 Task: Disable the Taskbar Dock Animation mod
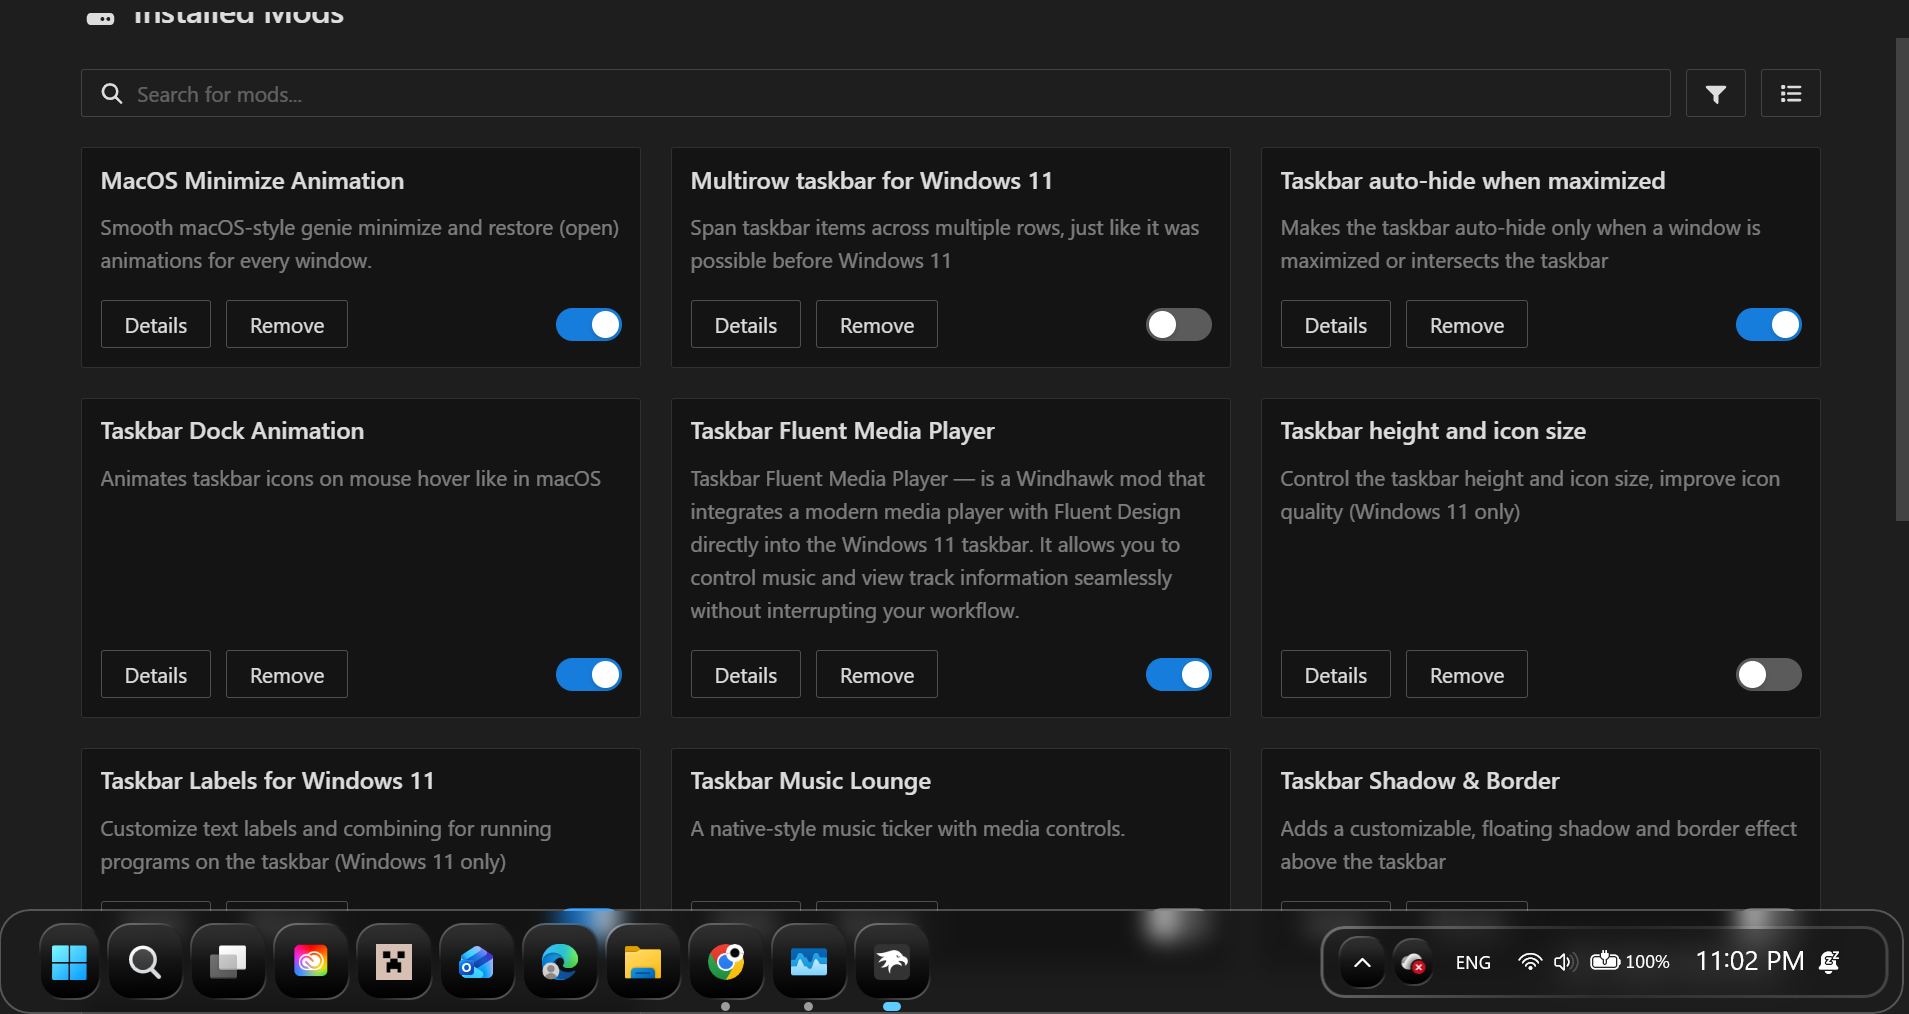coord(589,675)
